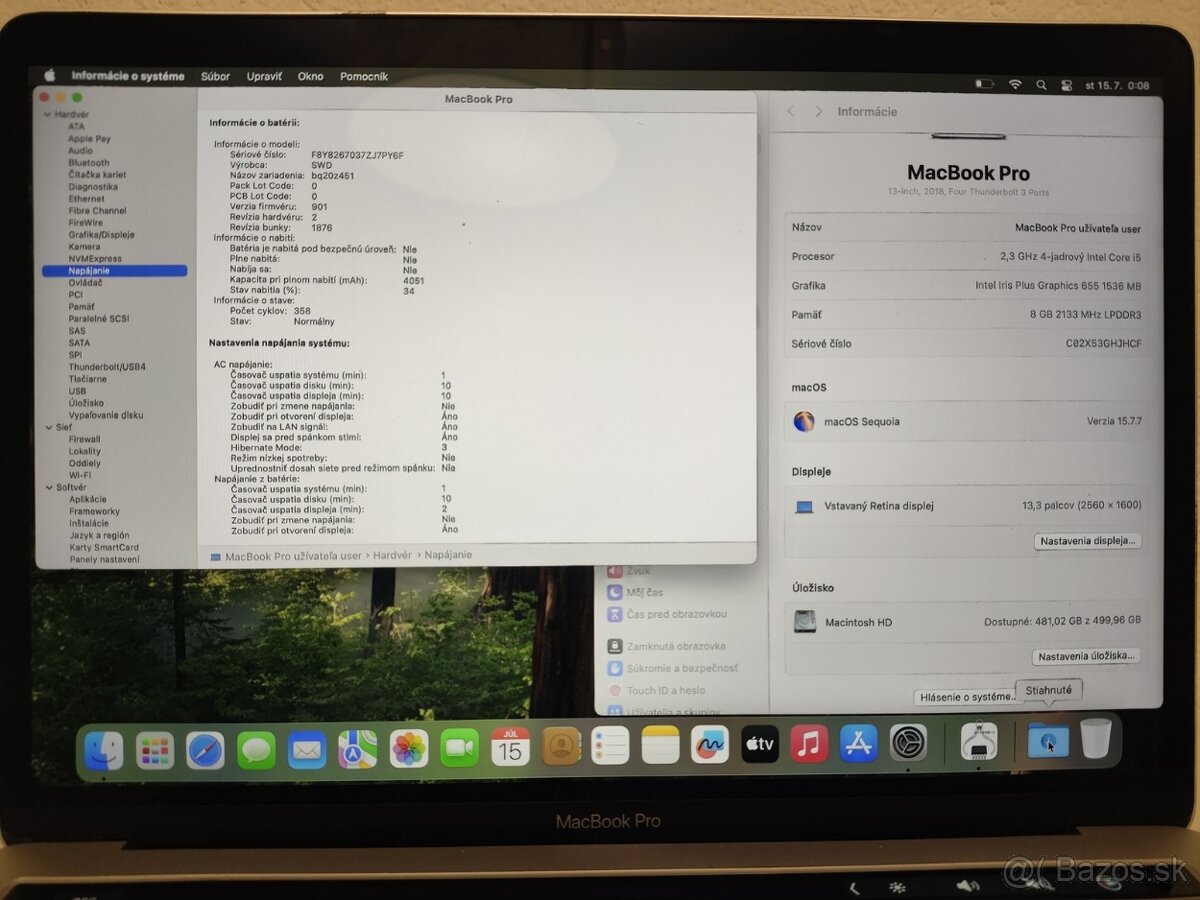Open Photos app in the Dock

409,748
